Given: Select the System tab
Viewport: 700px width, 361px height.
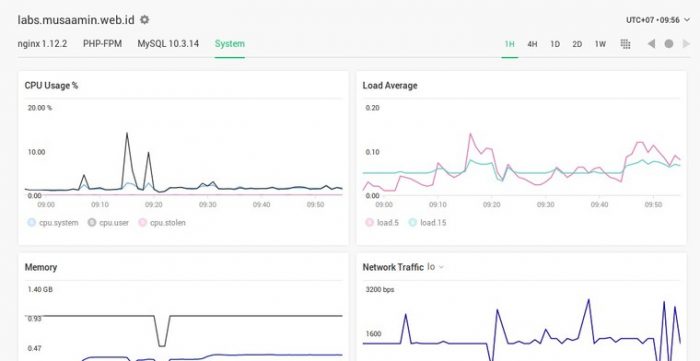Looking at the screenshot, I should point(229,44).
